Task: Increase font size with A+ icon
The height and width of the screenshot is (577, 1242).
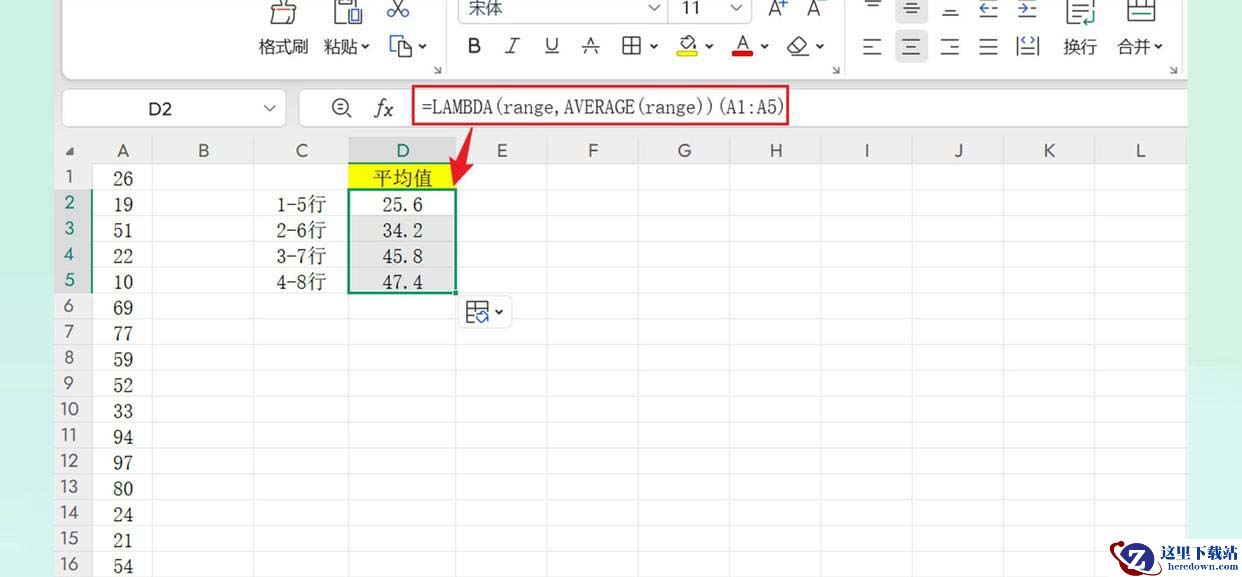Action: 777,9
